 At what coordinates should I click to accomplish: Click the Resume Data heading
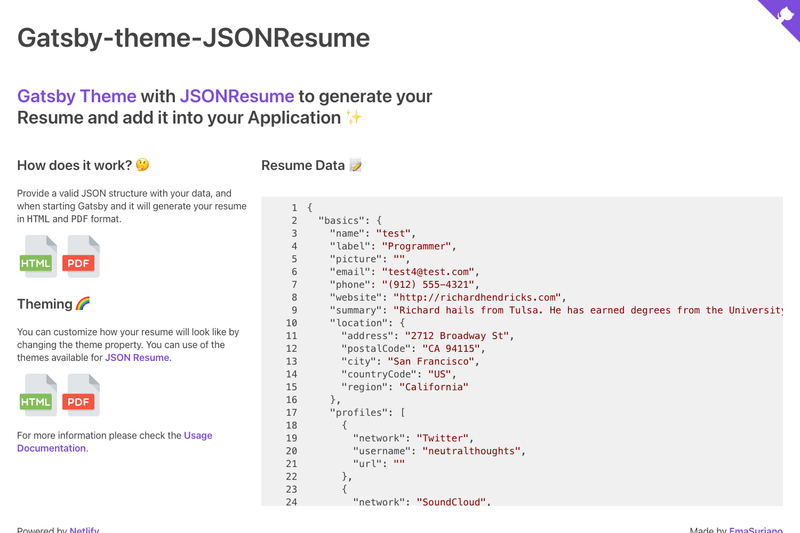[x=312, y=165]
